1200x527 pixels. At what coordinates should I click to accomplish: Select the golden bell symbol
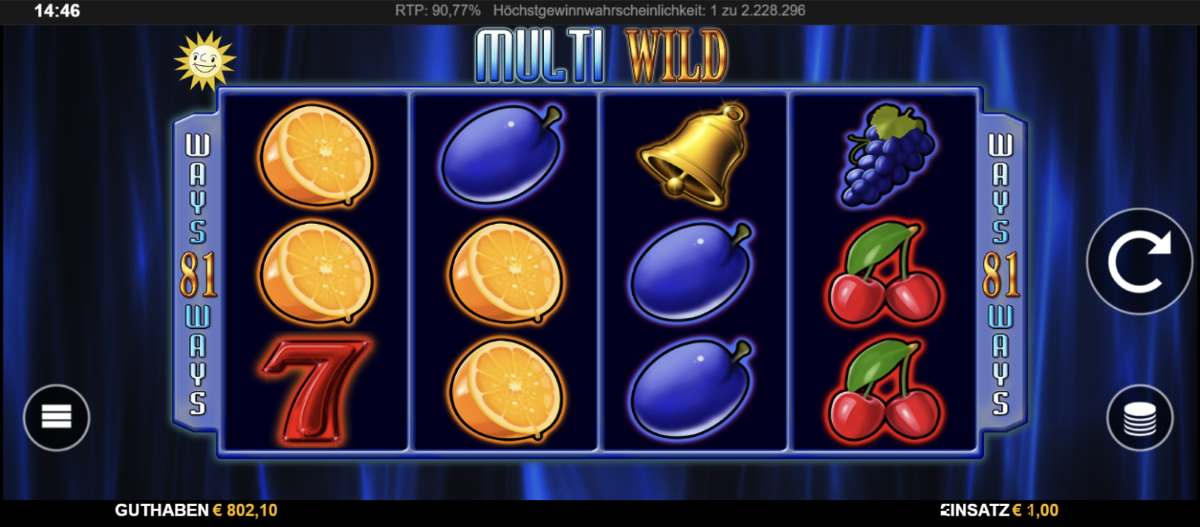pyautogui.click(x=695, y=154)
